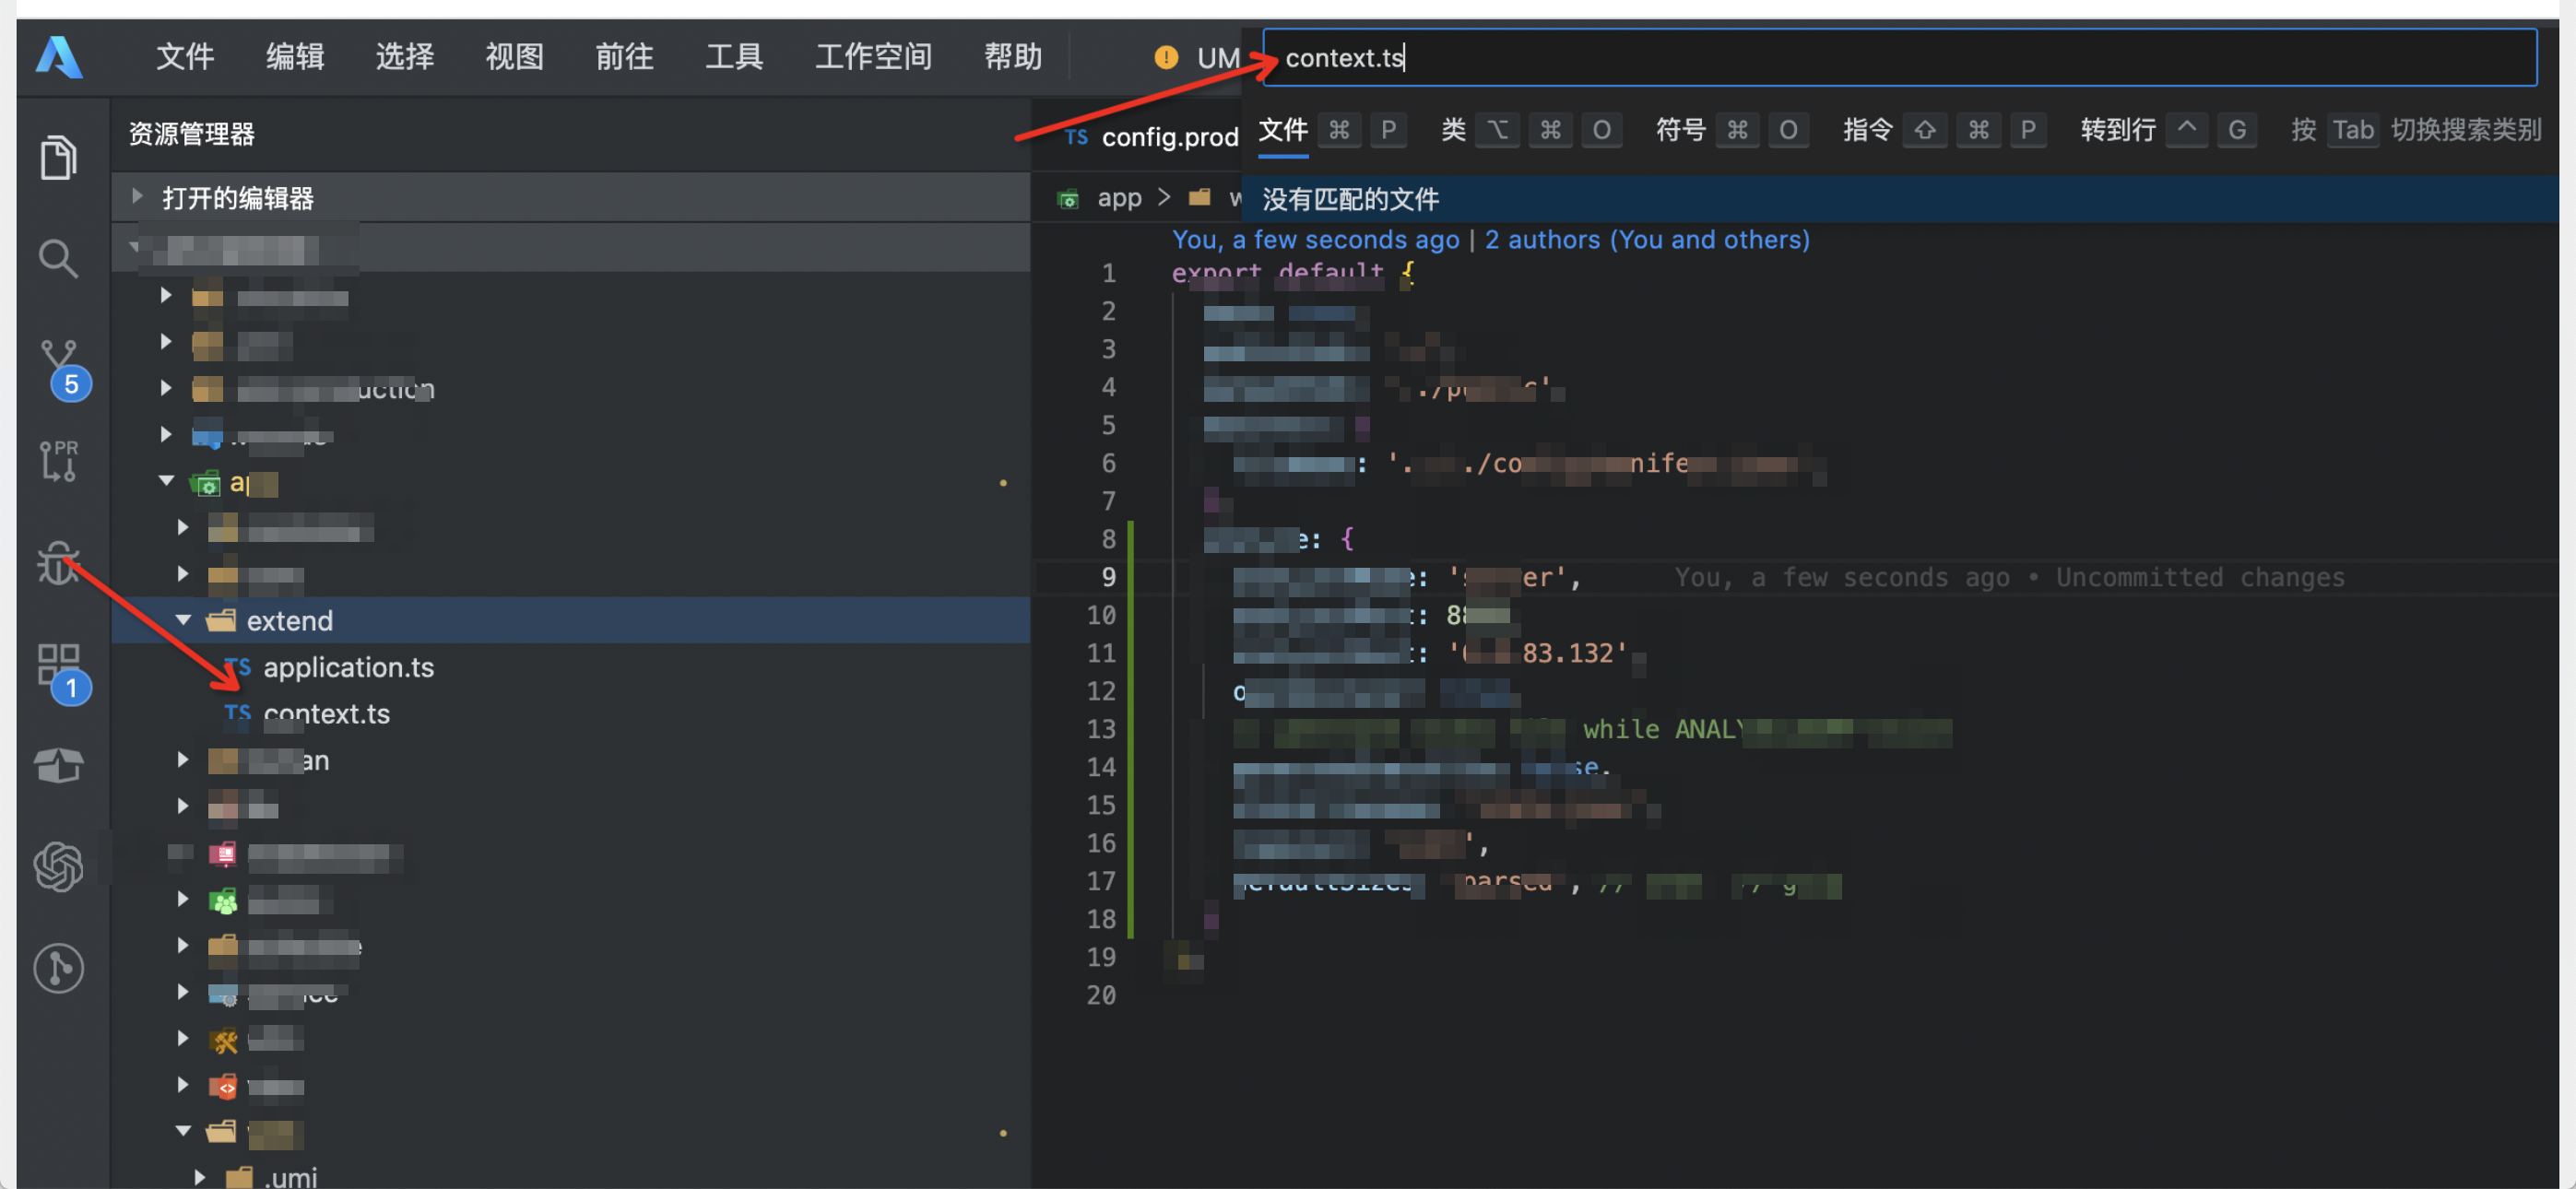Expand the folder ending in 'an' below context.ts
Screen dimensions: 2576x1189
[x=183, y=760]
